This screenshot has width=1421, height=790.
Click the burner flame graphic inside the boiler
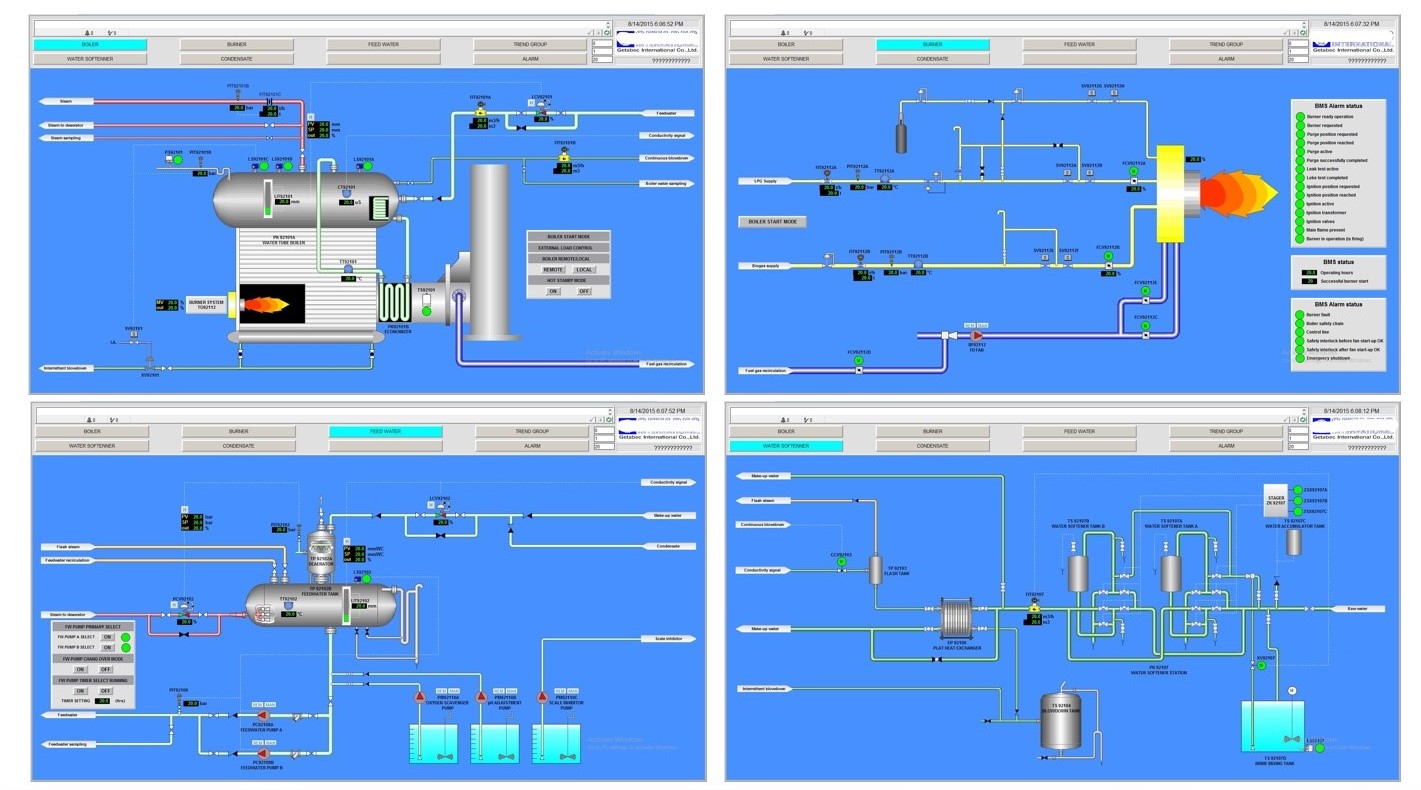coord(265,304)
